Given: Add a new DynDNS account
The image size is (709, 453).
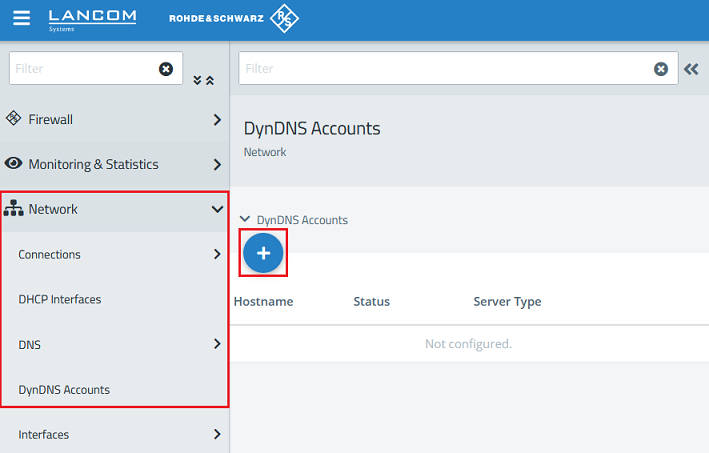Looking at the screenshot, I should click(x=264, y=254).
